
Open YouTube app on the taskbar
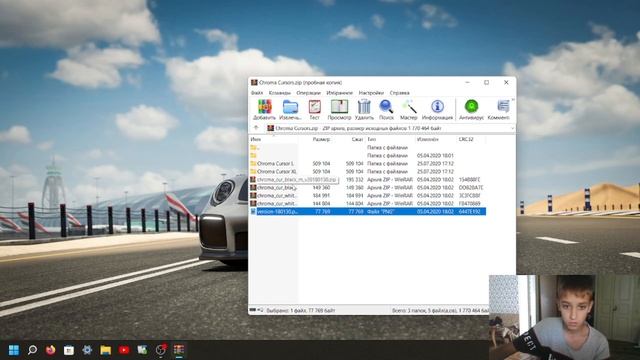pyautogui.click(x=124, y=350)
